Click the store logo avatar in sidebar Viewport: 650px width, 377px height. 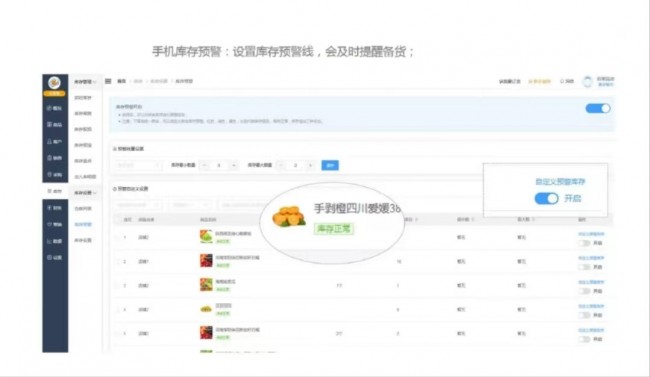[x=54, y=83]
